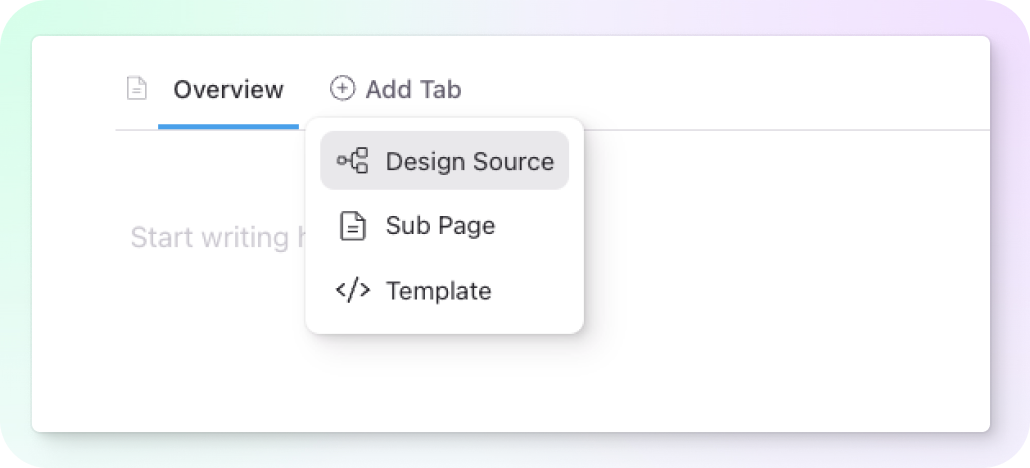Screen dimensions: 1030x468
Task: Click the Design Source hierarchy icon
Action: point(353,160)
